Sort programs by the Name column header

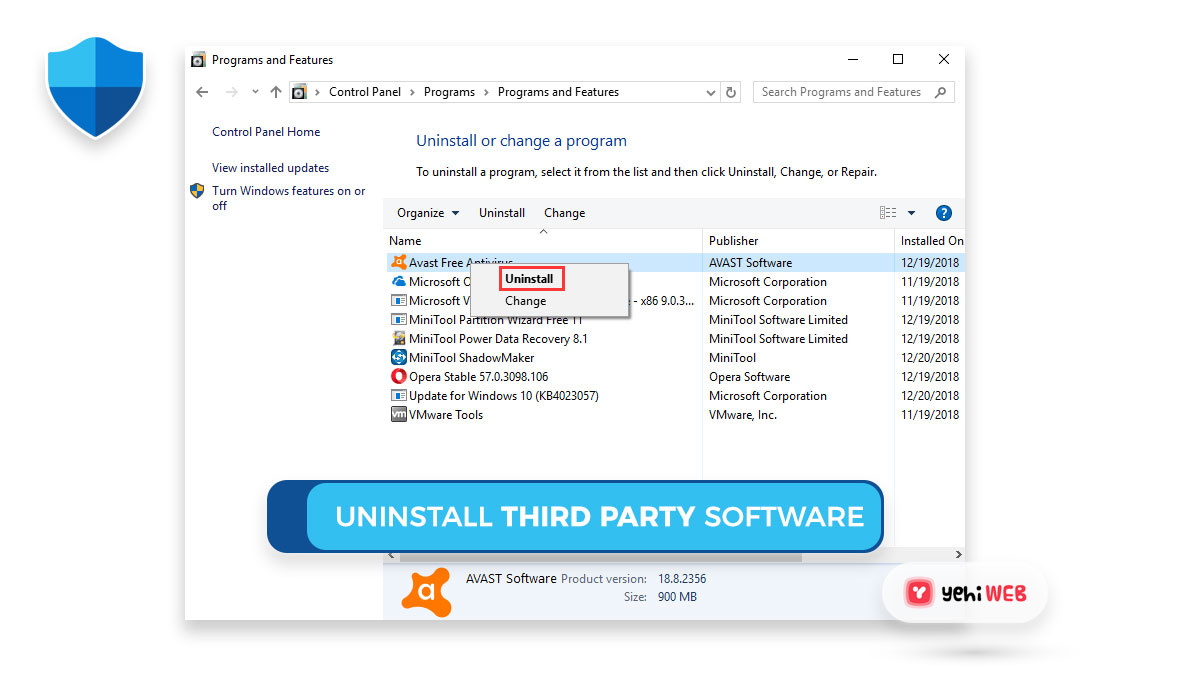point(405,240)
